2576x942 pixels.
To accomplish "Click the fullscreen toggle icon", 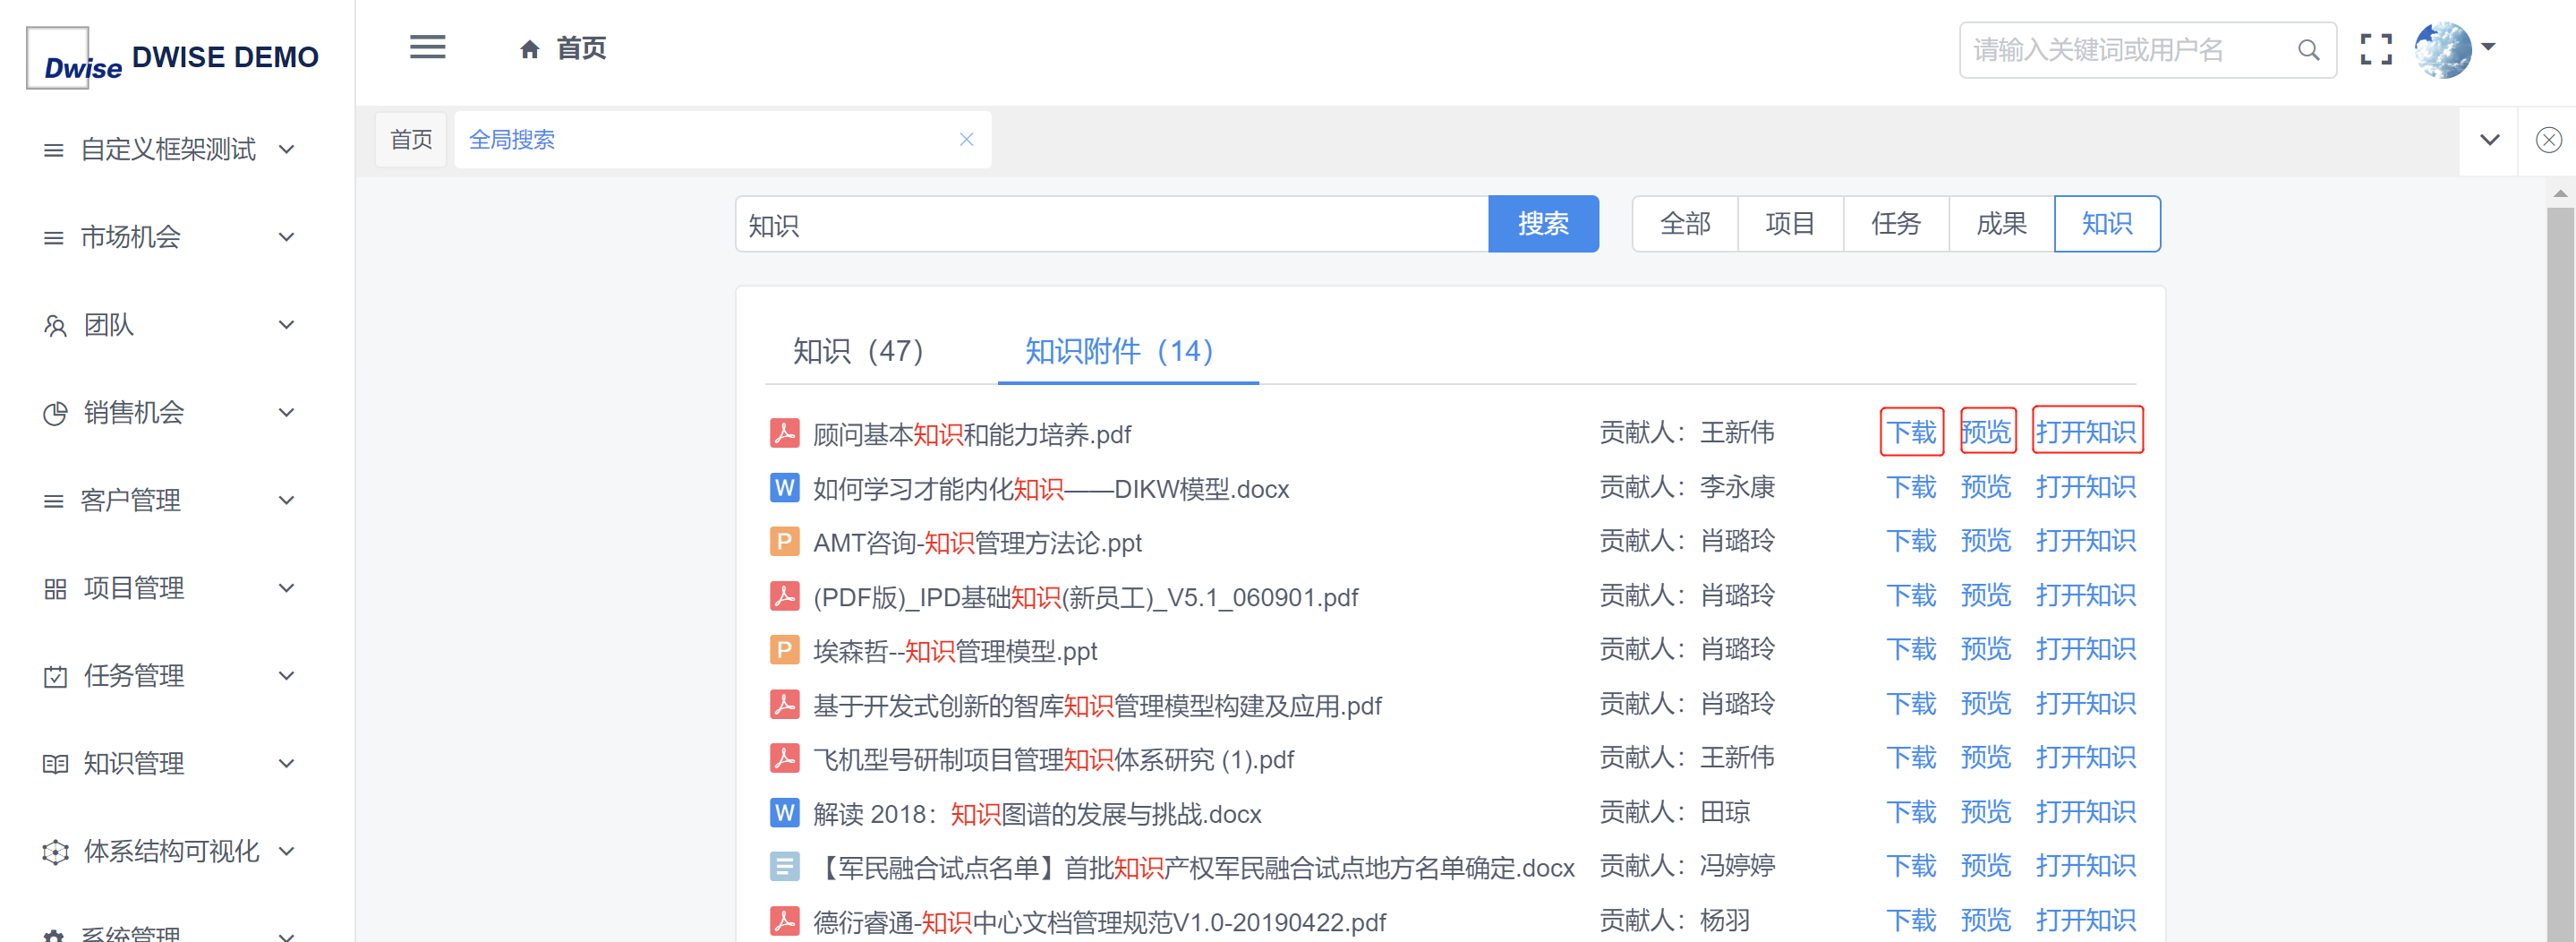I will pyautogui.click(x=2375, y=49).
